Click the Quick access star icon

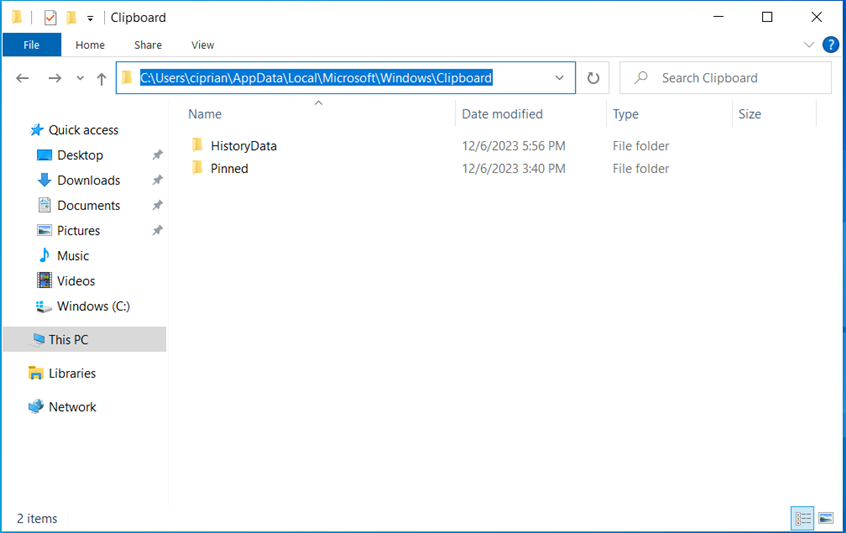[x=37, y=129]
